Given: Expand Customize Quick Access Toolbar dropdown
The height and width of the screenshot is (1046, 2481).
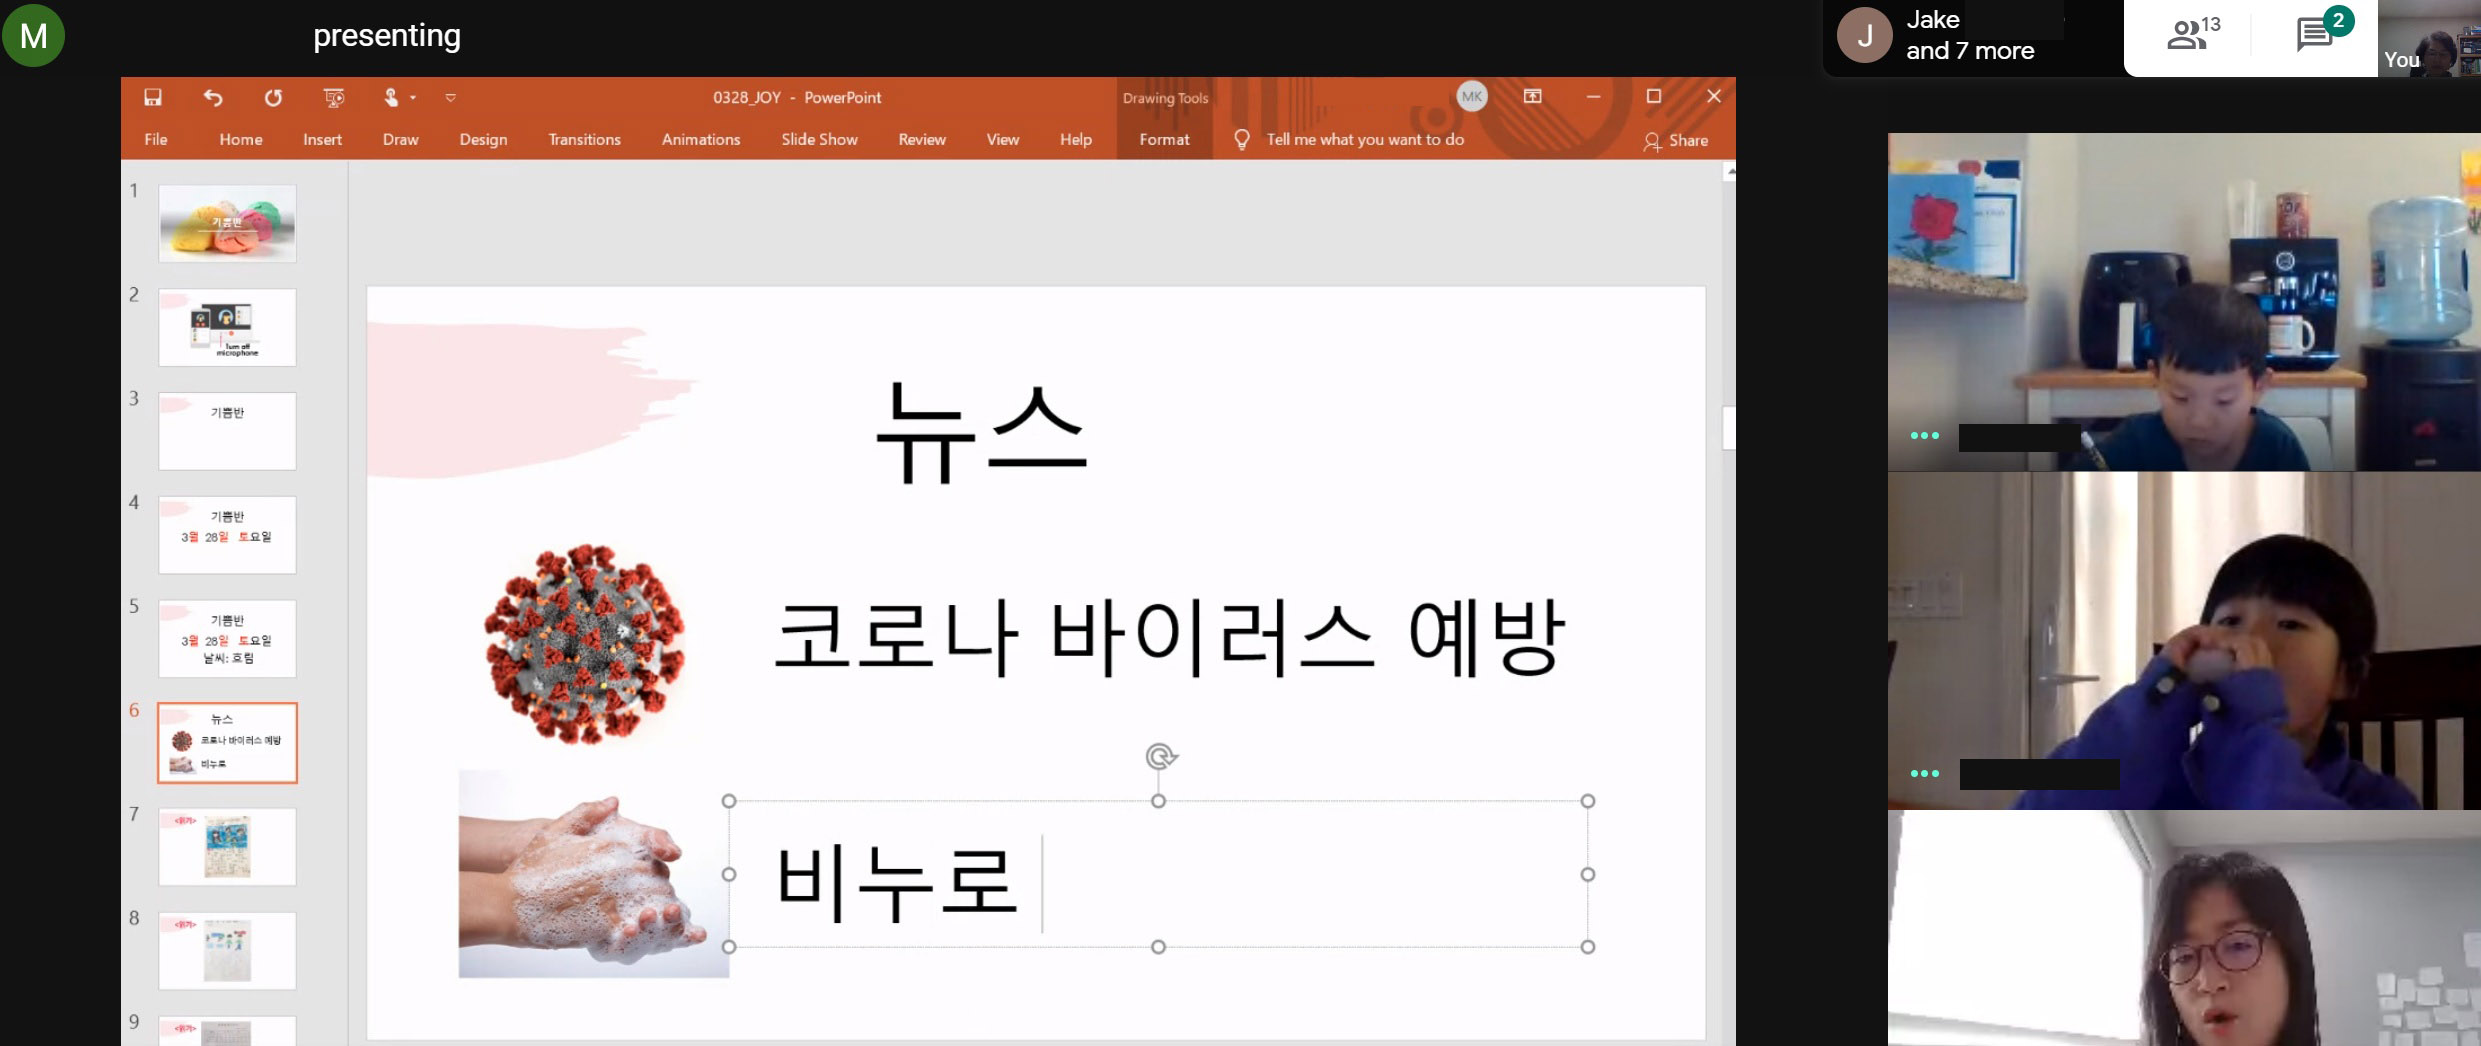Looking at the screenshot, I should click(x=451, y=97).
